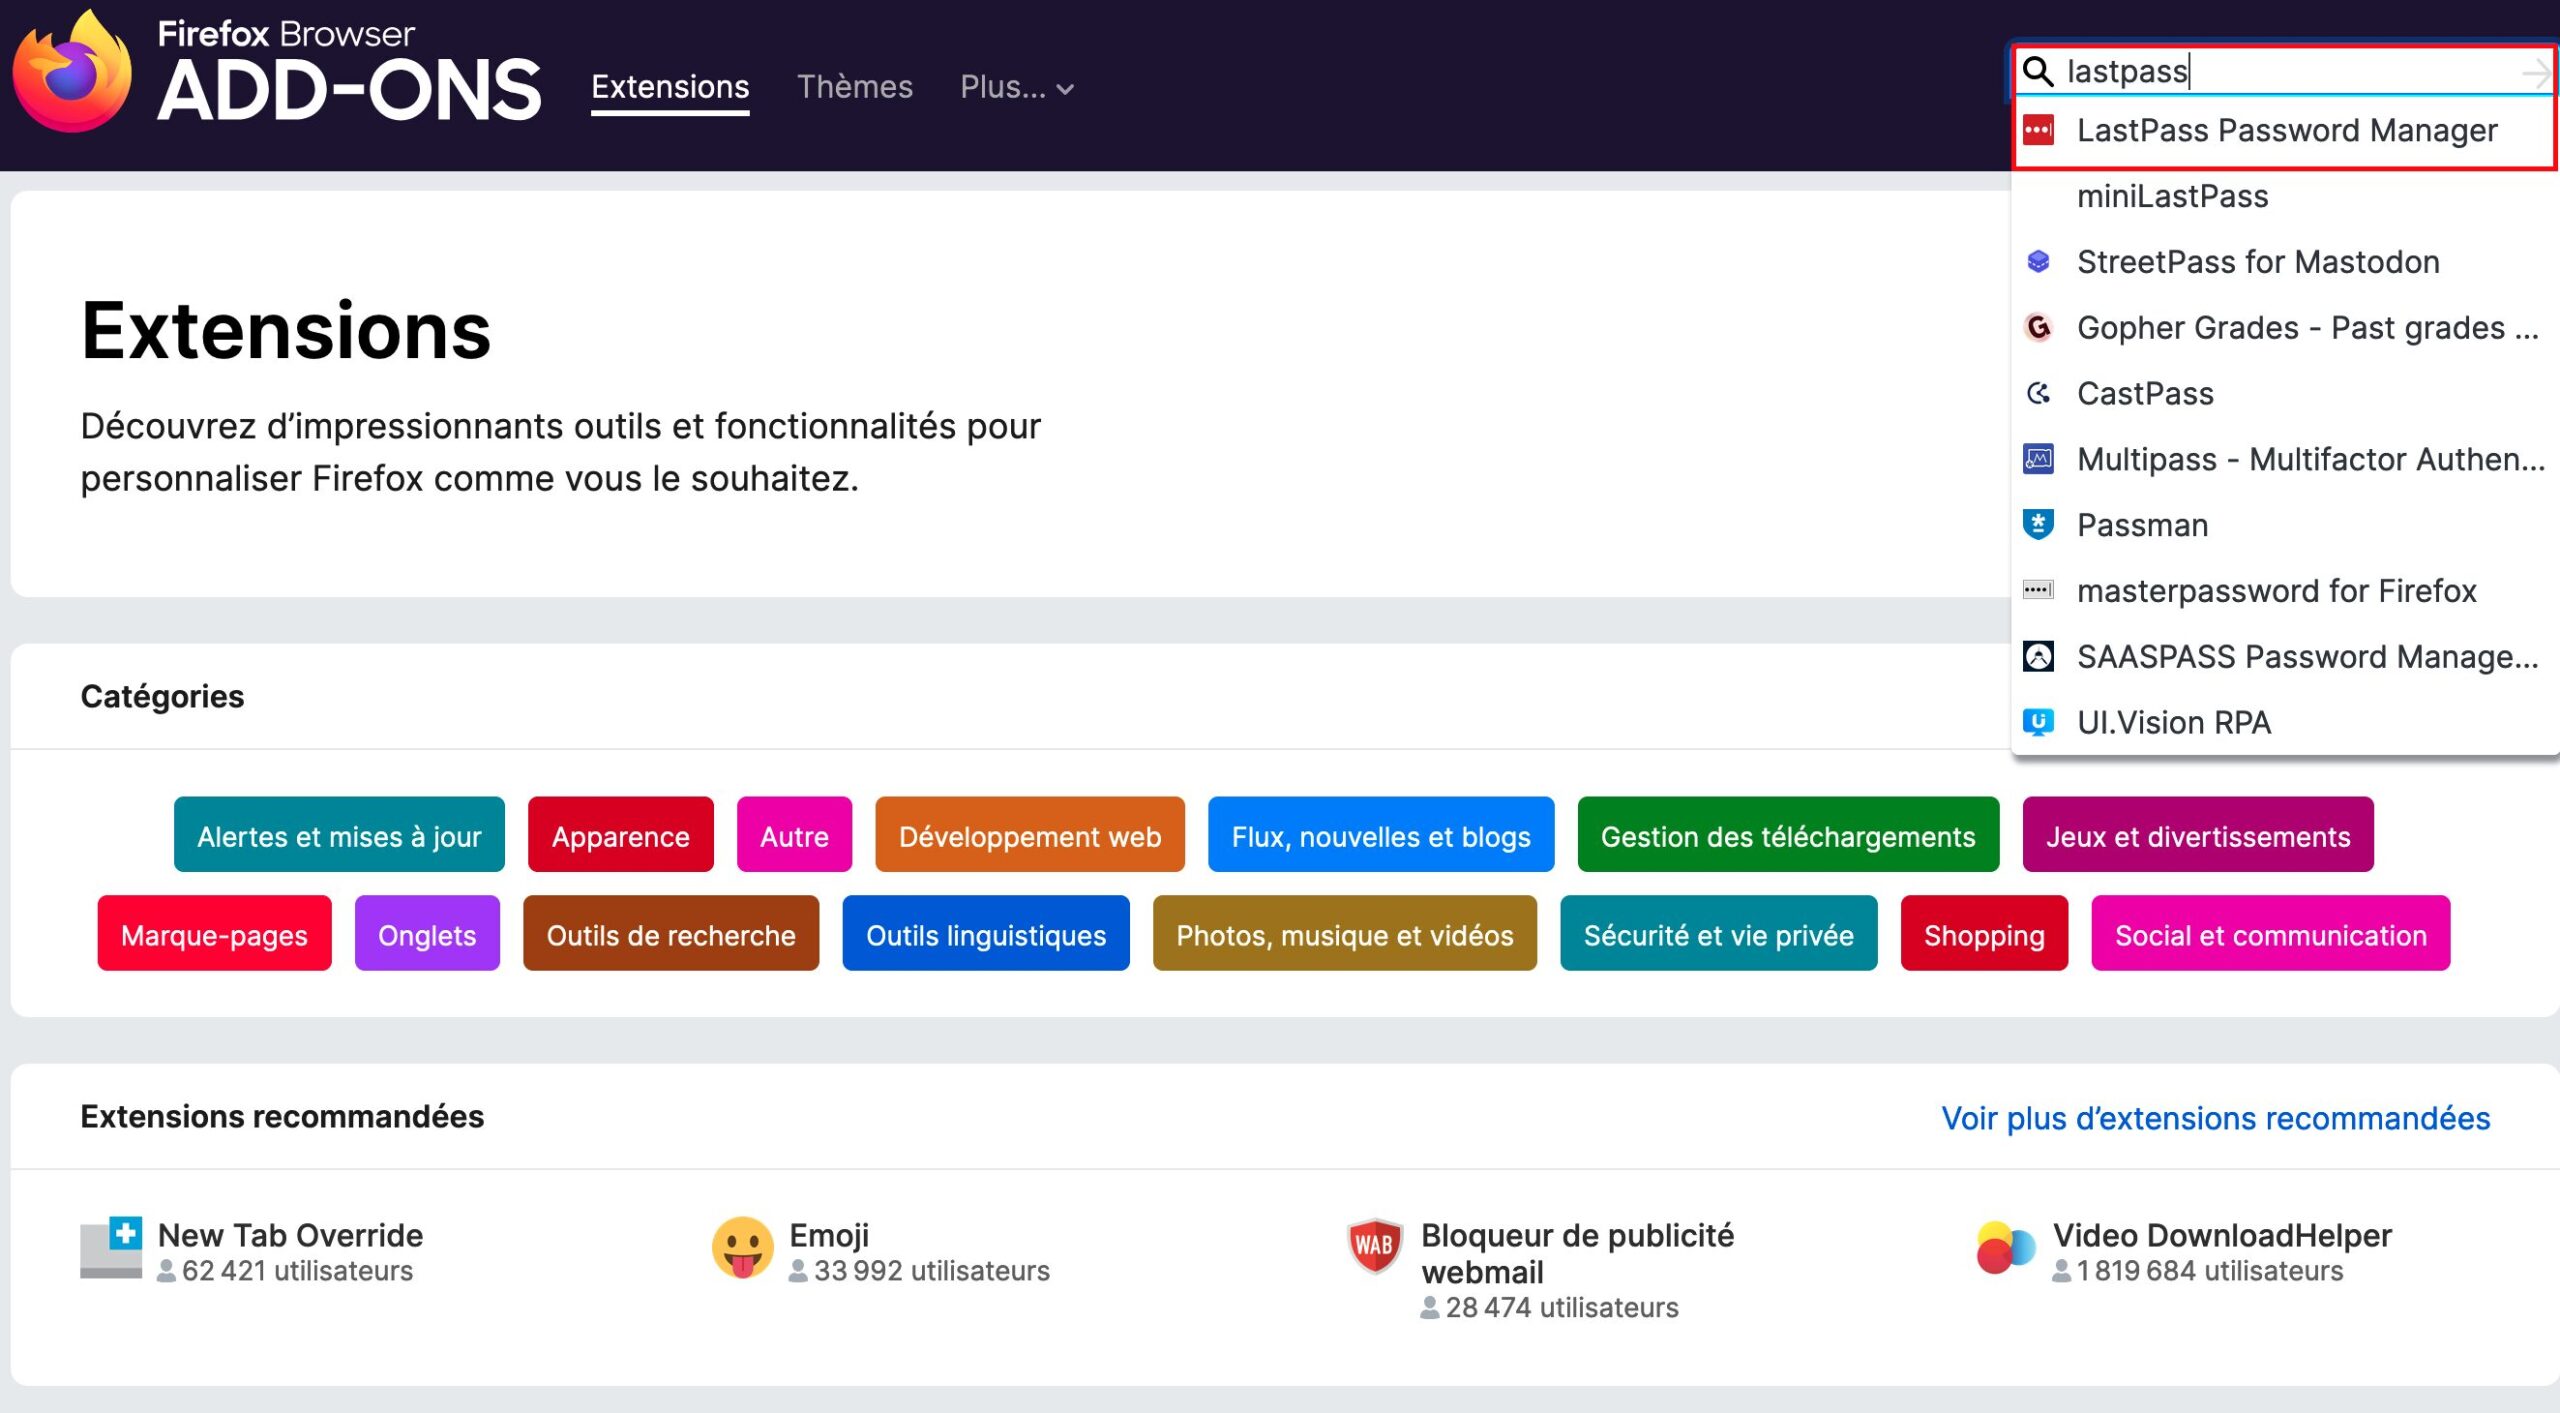Screen dimensions: 2560x1413
Task: Pick masterpassword for Firefox suggestion
Action: click(2284, 591)
